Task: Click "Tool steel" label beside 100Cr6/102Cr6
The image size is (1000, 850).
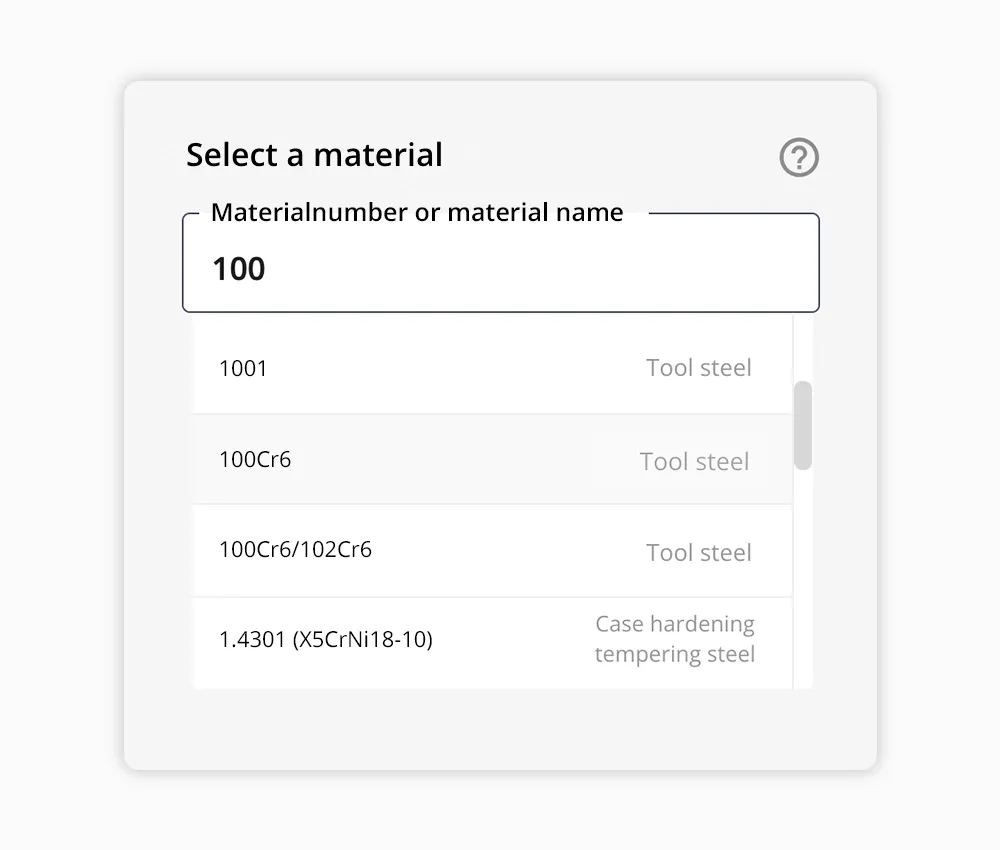Action: tap(698, 553)
